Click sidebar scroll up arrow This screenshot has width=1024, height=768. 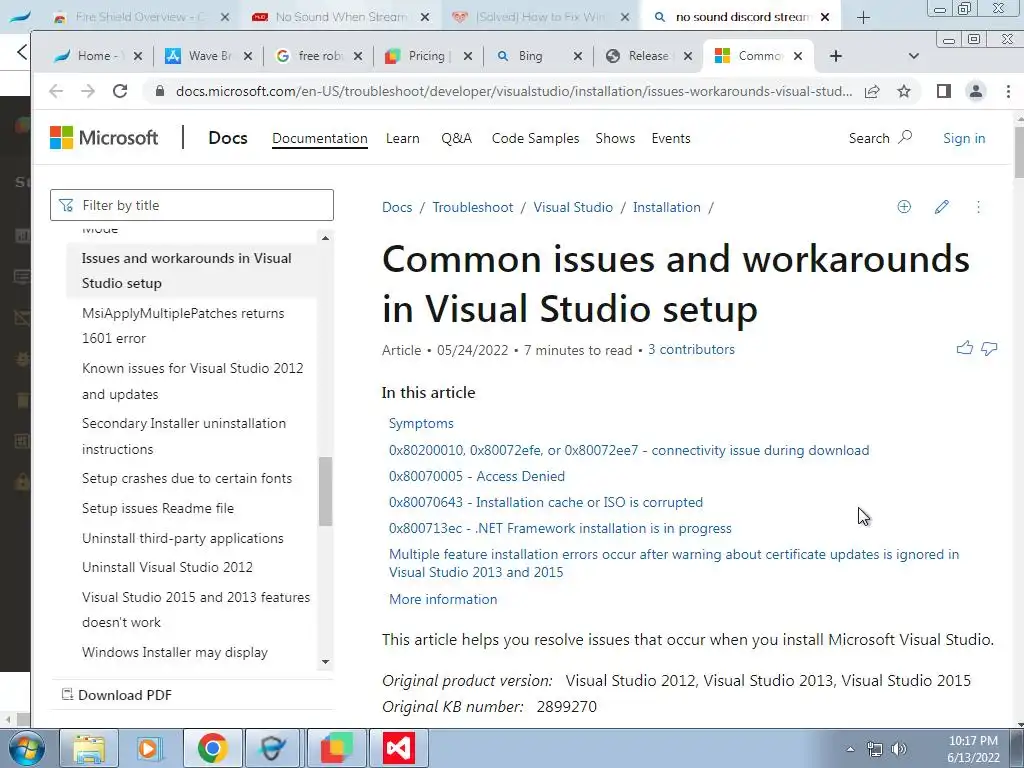coord(325,238)
